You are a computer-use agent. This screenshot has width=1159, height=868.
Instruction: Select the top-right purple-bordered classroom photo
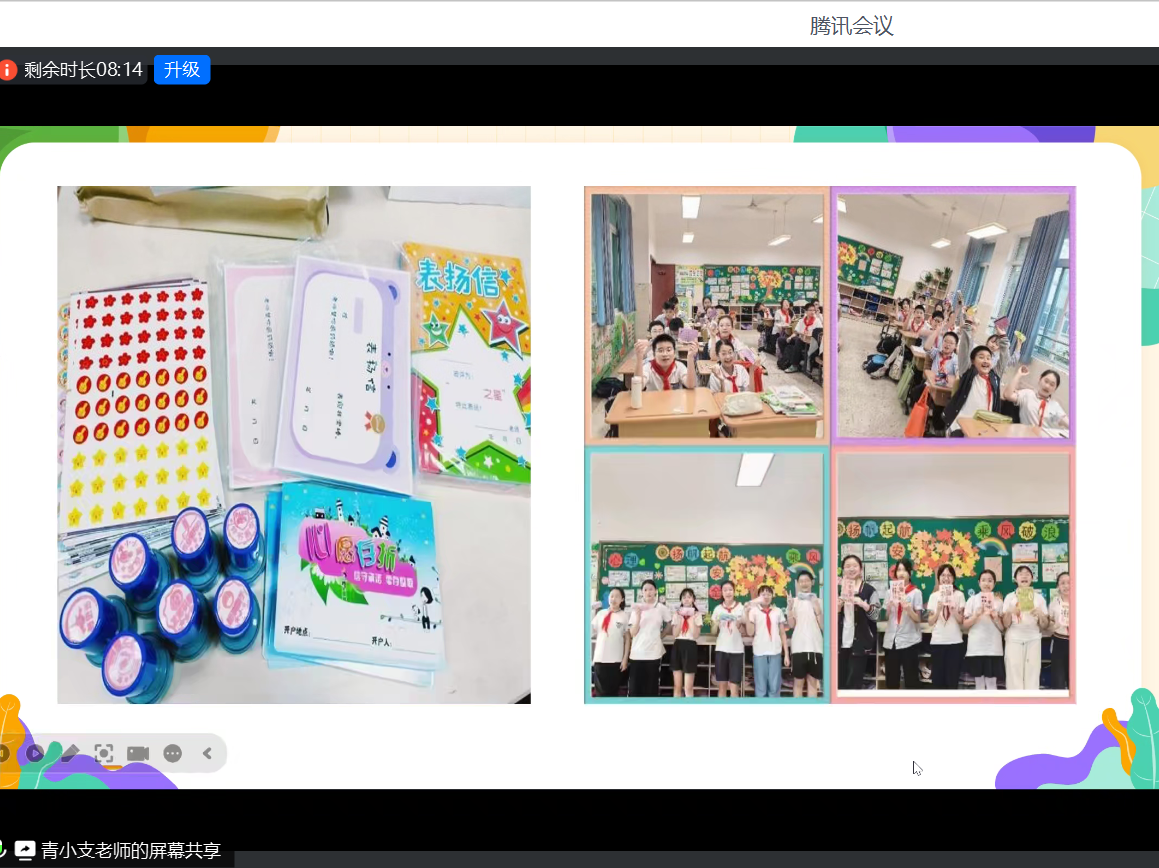[x=953, y=315]
